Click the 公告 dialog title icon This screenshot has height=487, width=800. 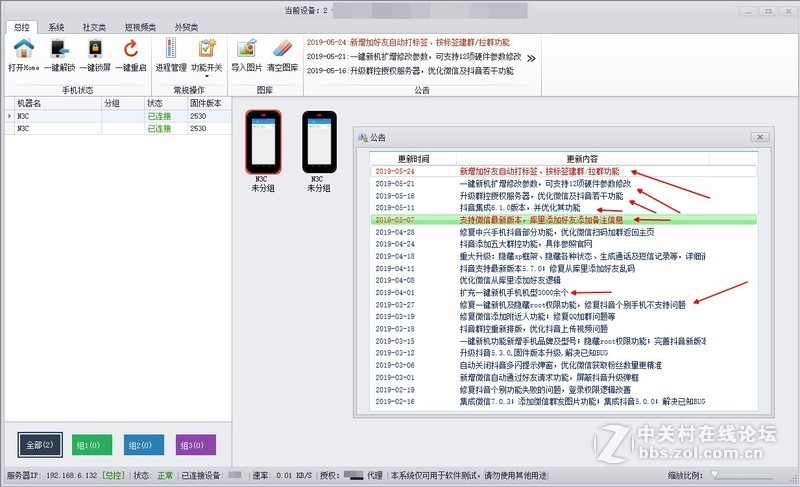(363, 137)
